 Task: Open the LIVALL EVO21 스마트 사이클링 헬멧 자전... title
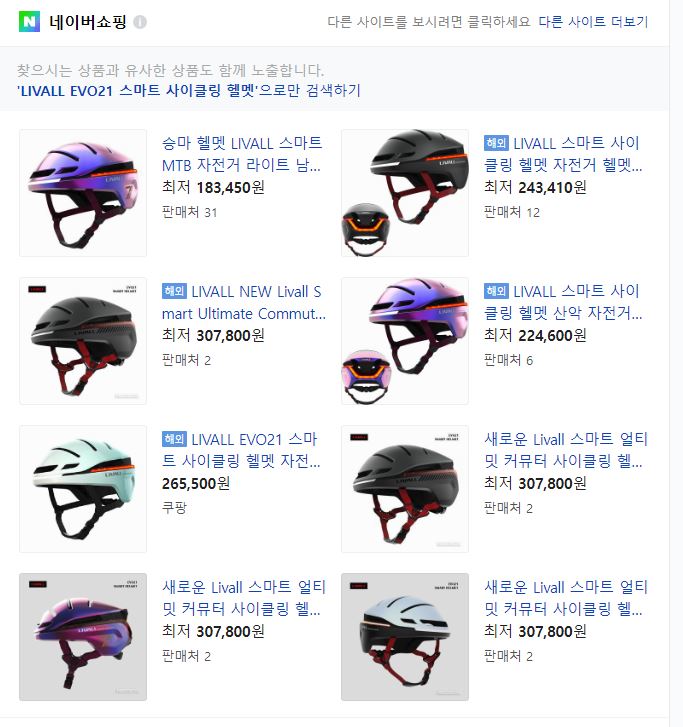pyautogui.click(x=241, y=450)
